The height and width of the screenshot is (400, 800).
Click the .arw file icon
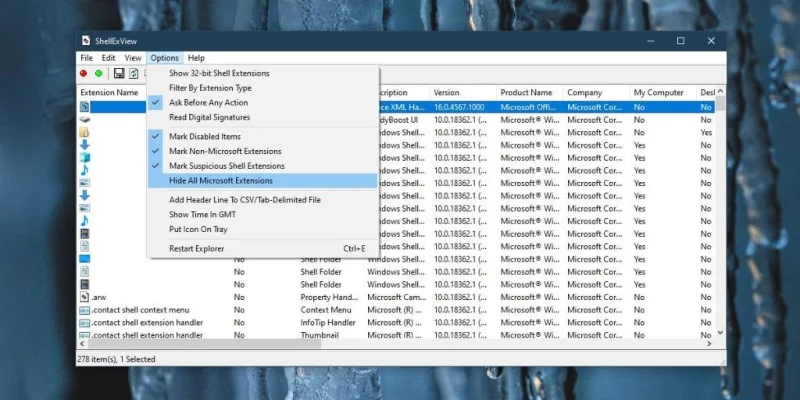click(x=85, y=297)
